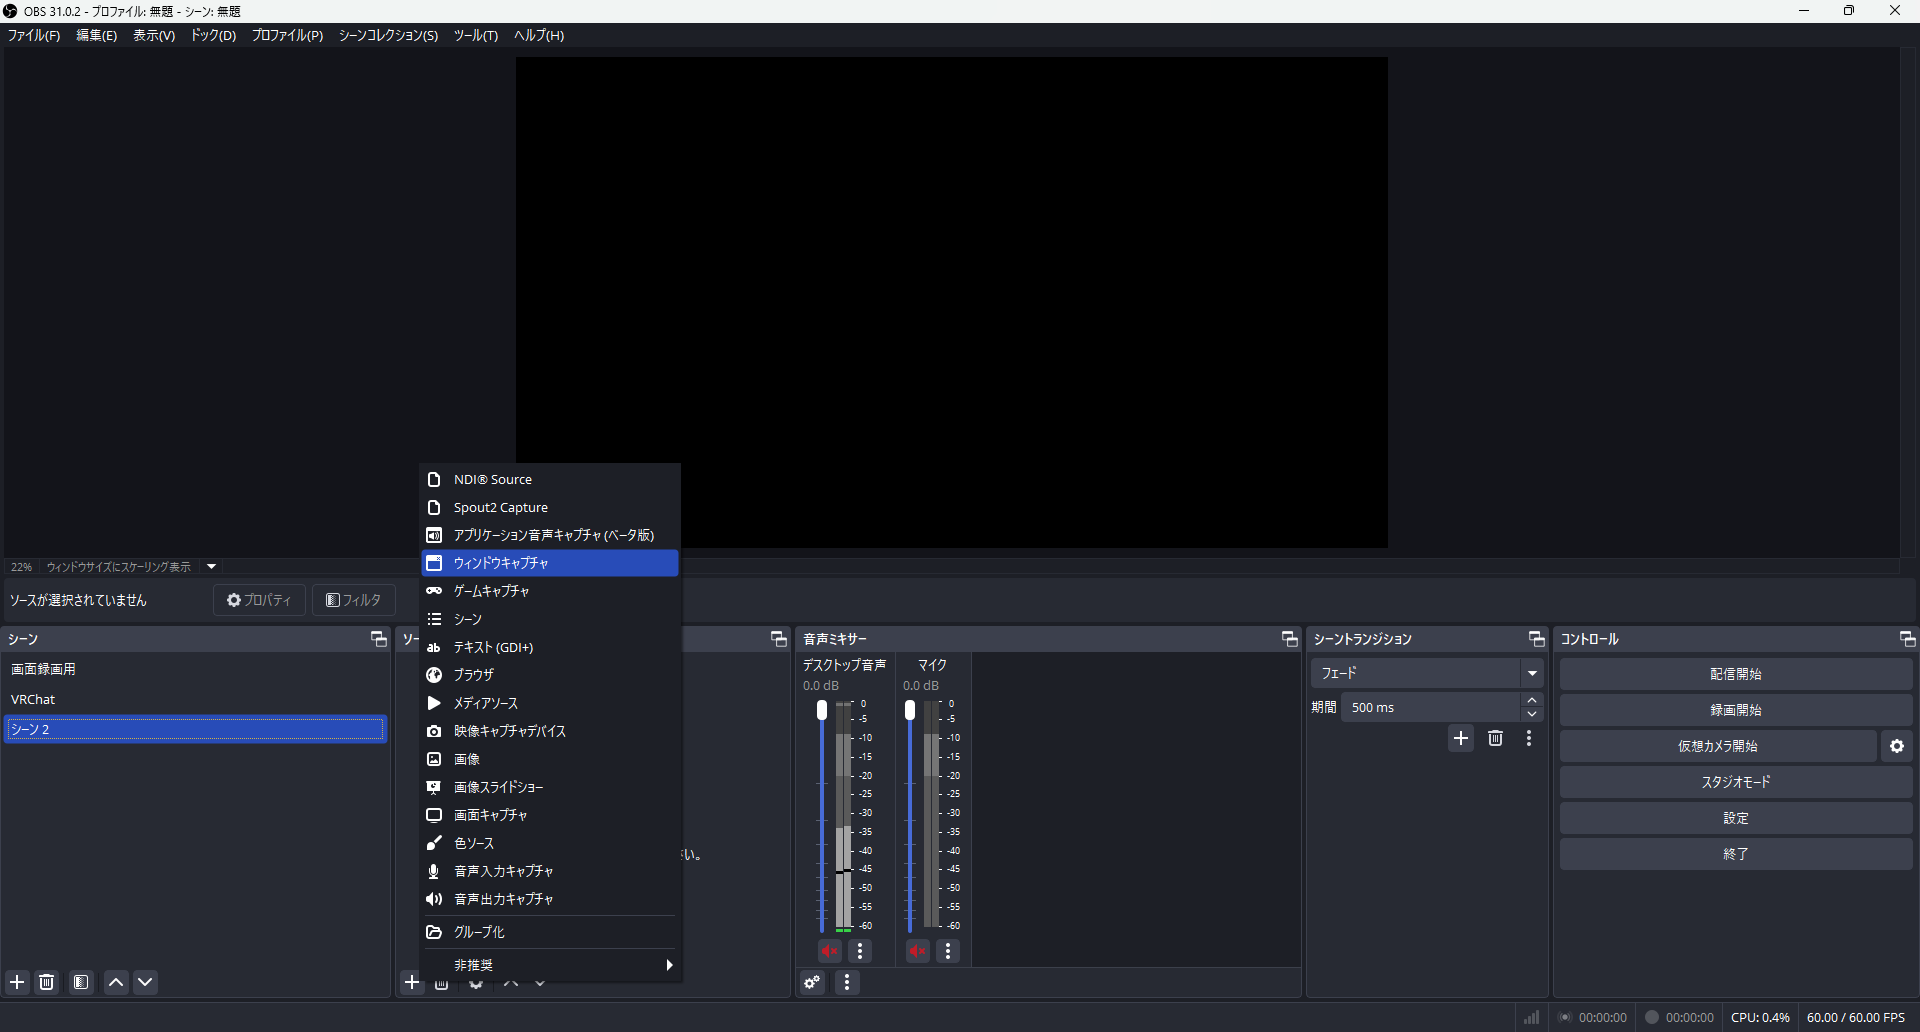Open the preview scaling dropdown
Image resolution: width=1920 pixels, height=1032 pixels.
211,566
